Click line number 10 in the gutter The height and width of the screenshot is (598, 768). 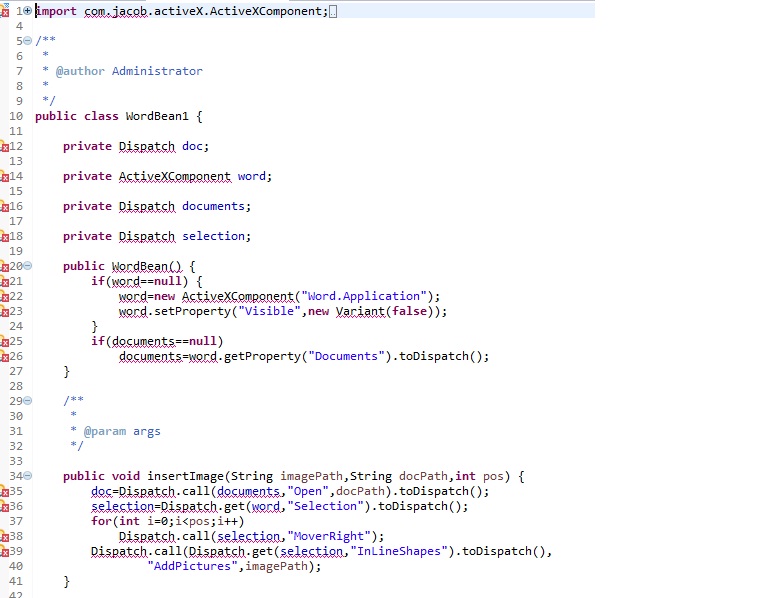tap(16, 116)
